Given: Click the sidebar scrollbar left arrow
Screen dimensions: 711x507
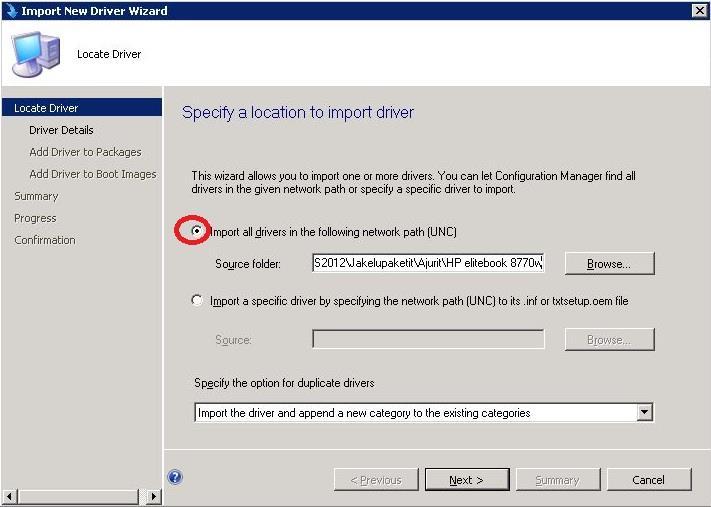Looking at the screenshot, I should point(10,497).
